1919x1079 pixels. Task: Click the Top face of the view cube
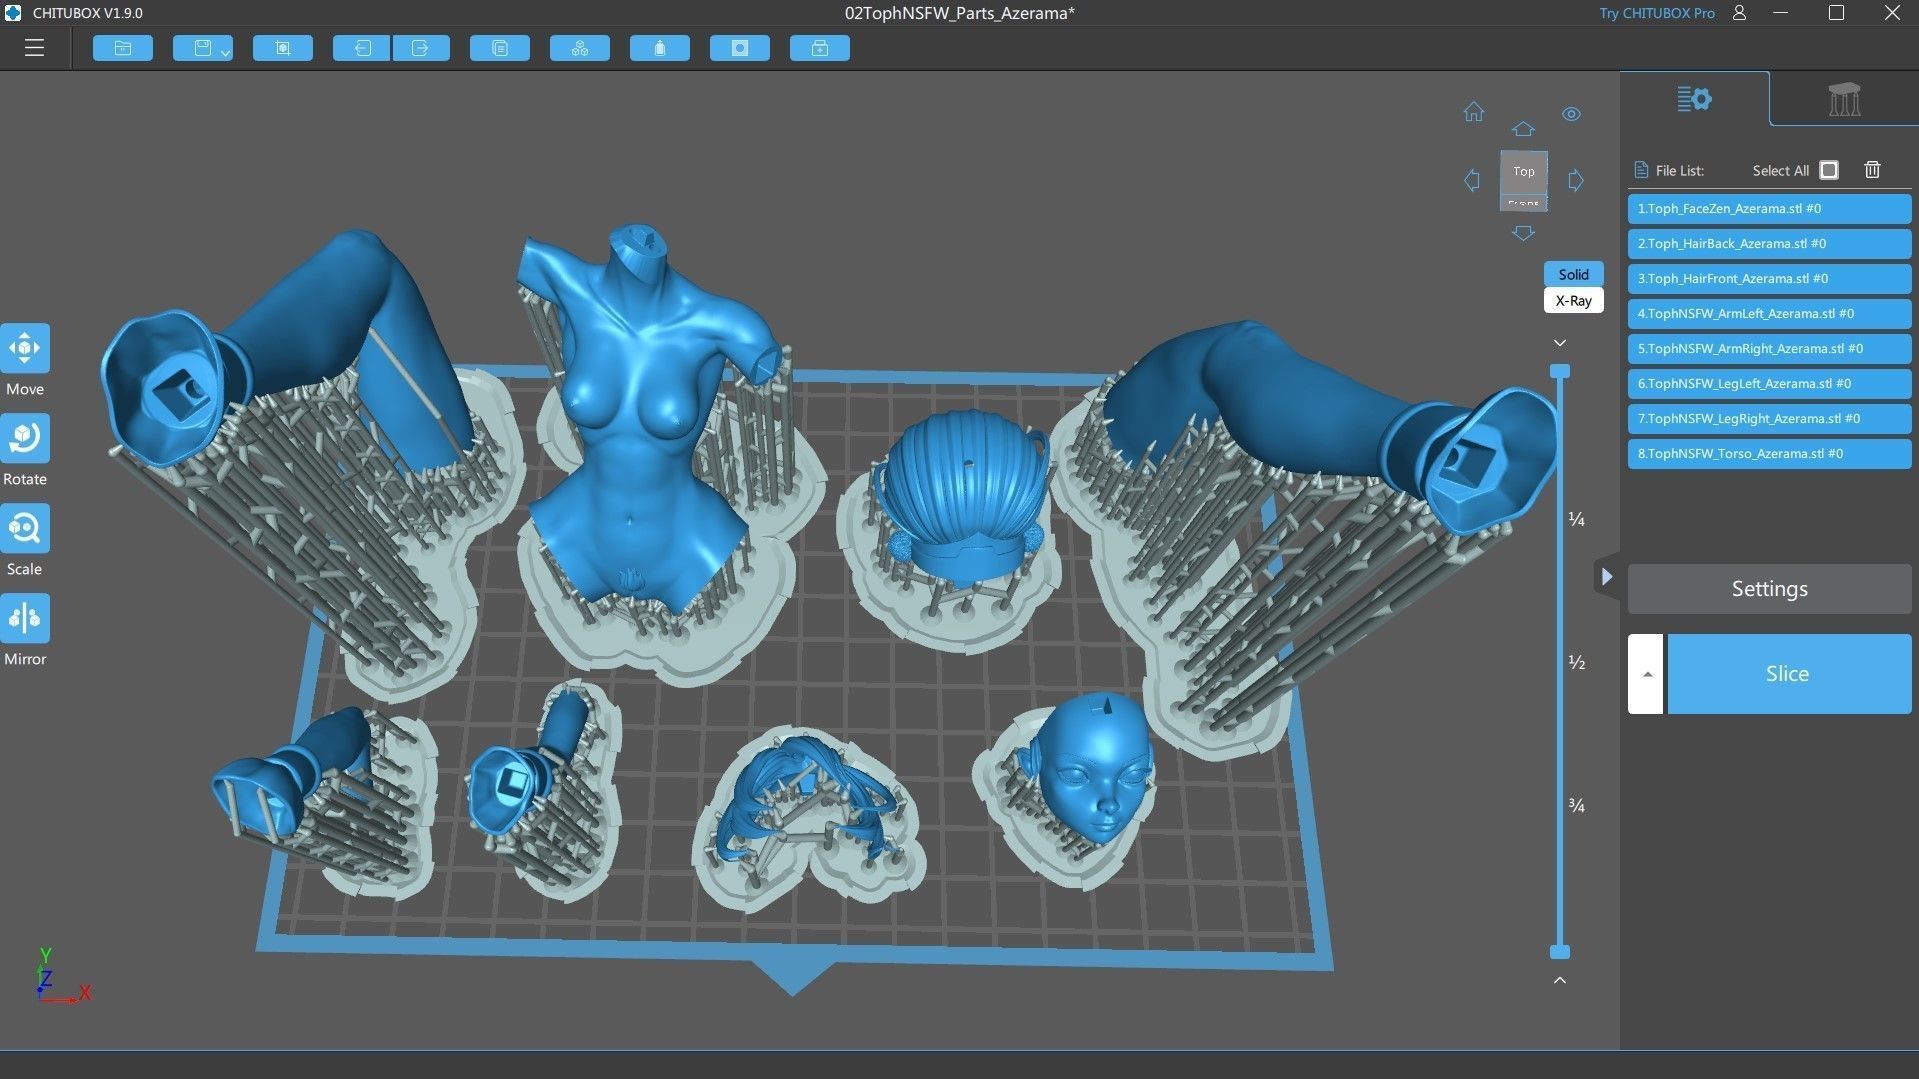point(1524,172)
